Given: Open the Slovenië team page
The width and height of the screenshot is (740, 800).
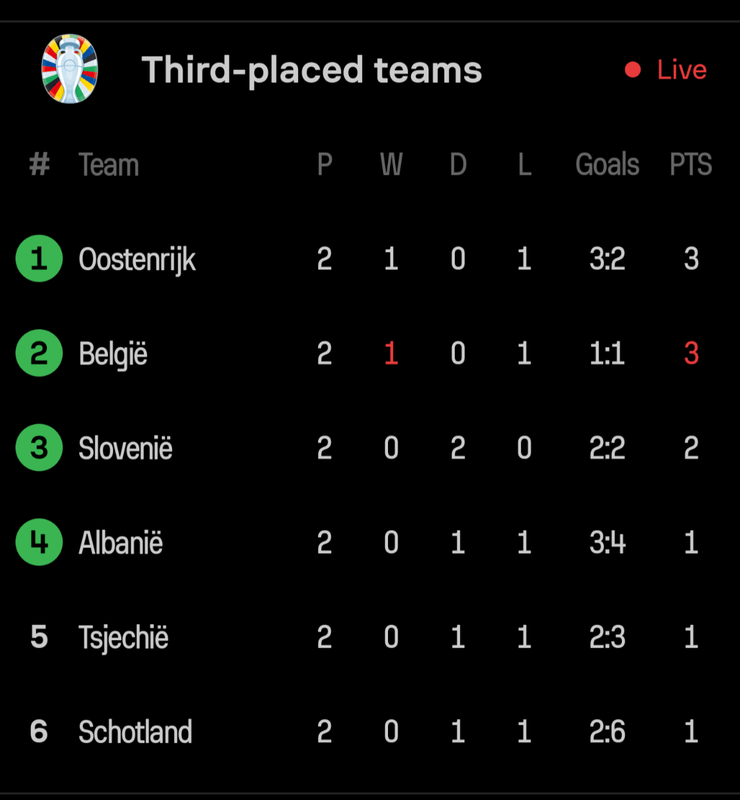Looking at the screenshot, I should (126, 448).
